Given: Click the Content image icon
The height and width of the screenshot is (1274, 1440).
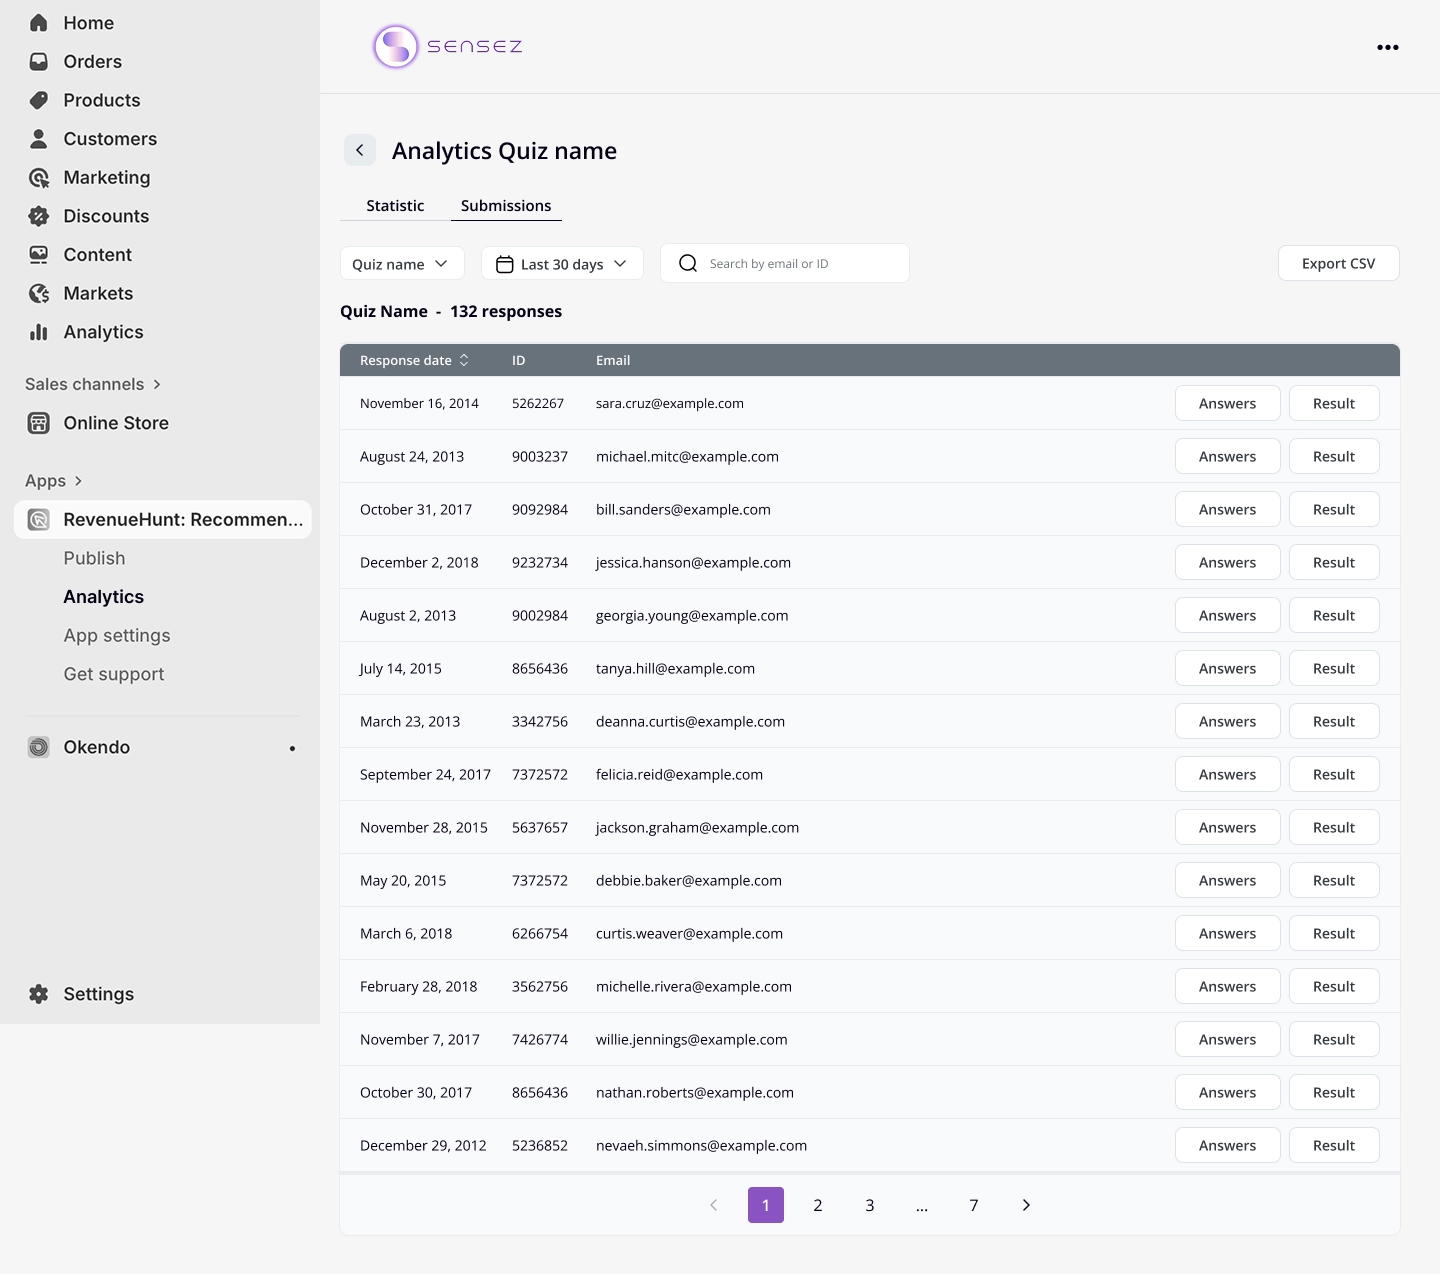Looking at the screenshot, I should click(39, 255).
